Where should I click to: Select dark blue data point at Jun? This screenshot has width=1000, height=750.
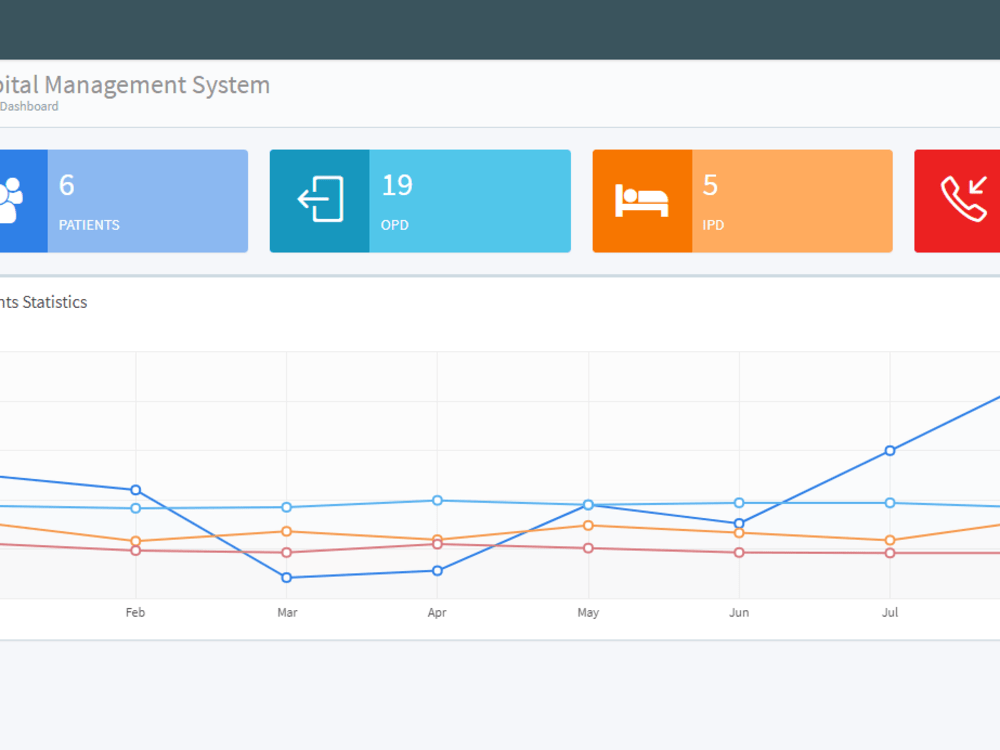click(739, 523)
